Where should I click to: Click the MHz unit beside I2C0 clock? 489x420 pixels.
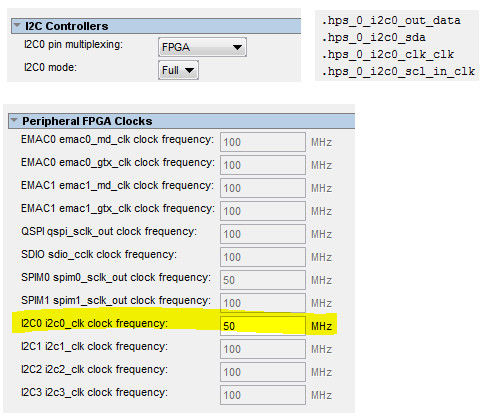click(321, 326)
